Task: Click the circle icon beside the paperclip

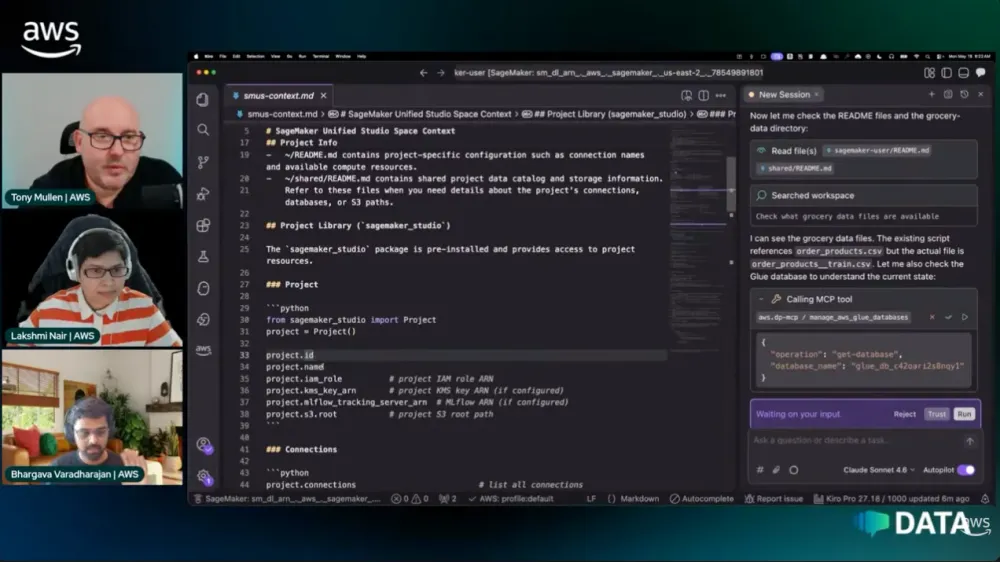Action: tap(793, 470)
